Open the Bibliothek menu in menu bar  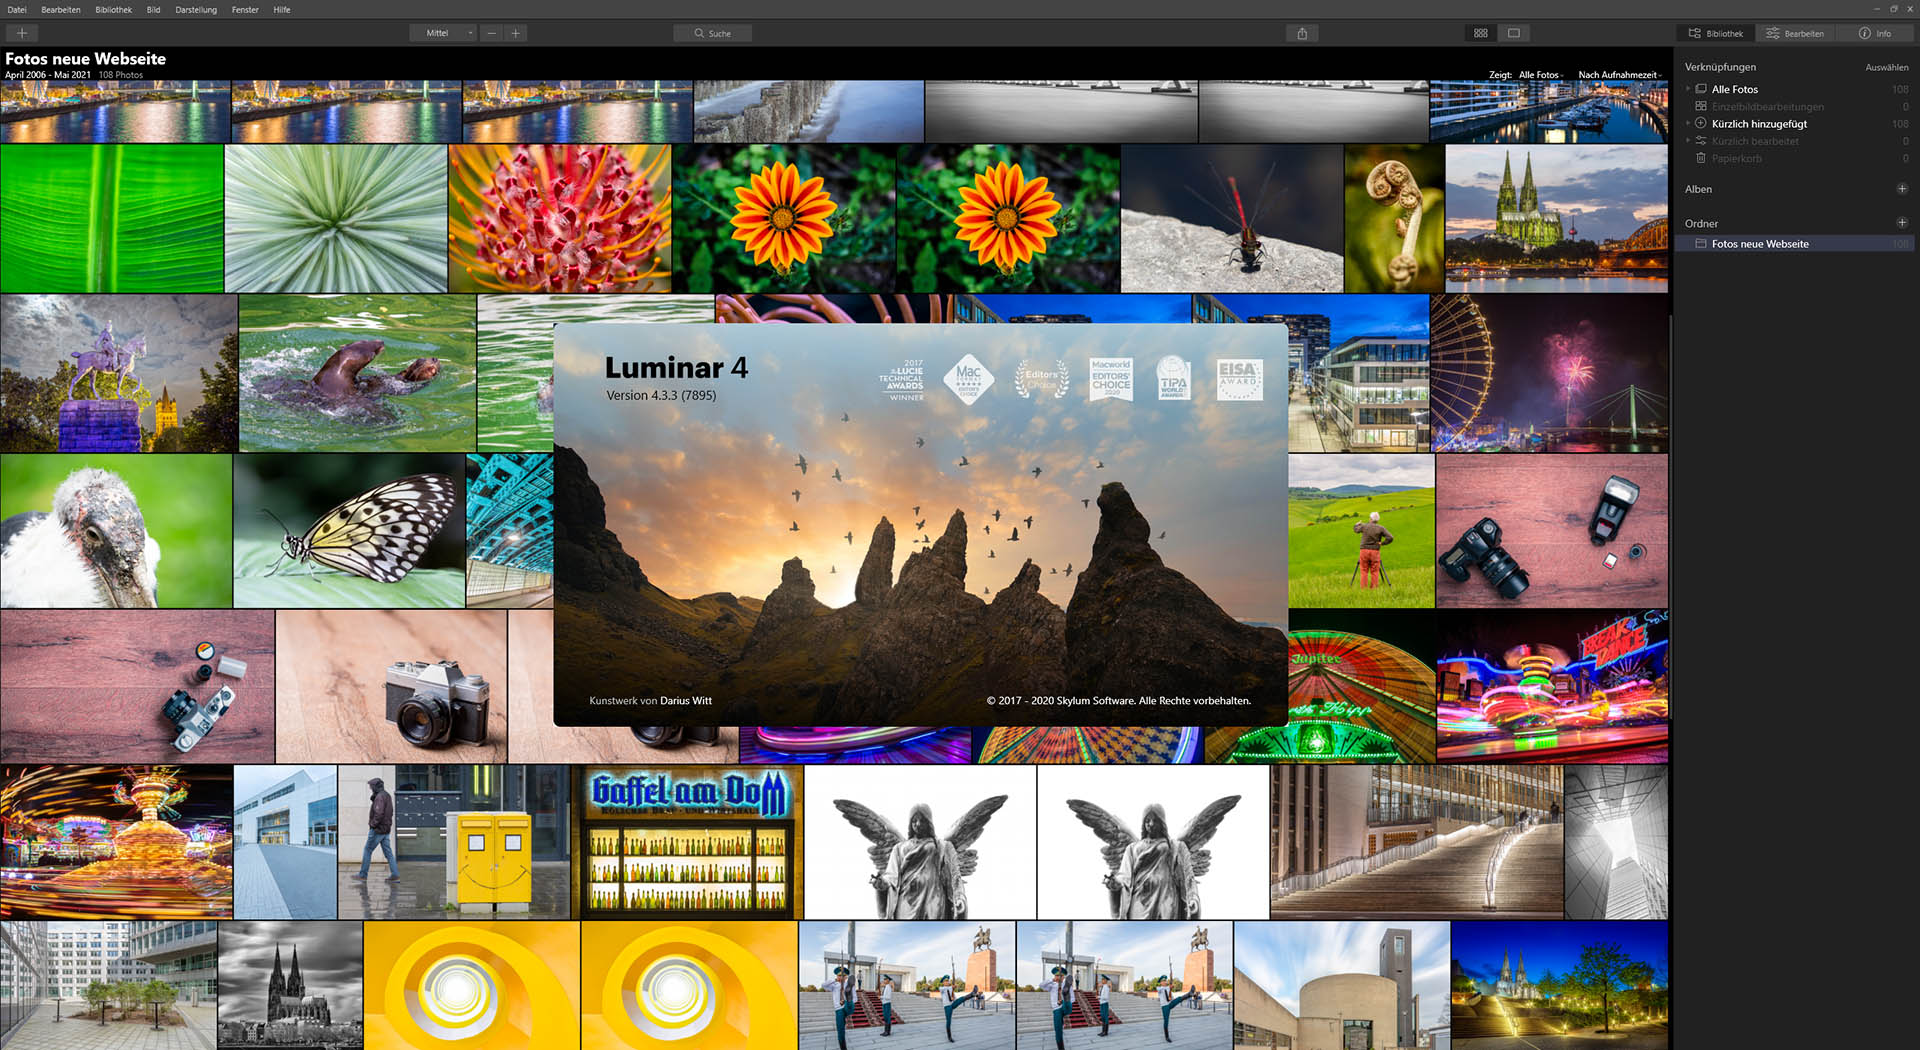[x=113, y=10]
